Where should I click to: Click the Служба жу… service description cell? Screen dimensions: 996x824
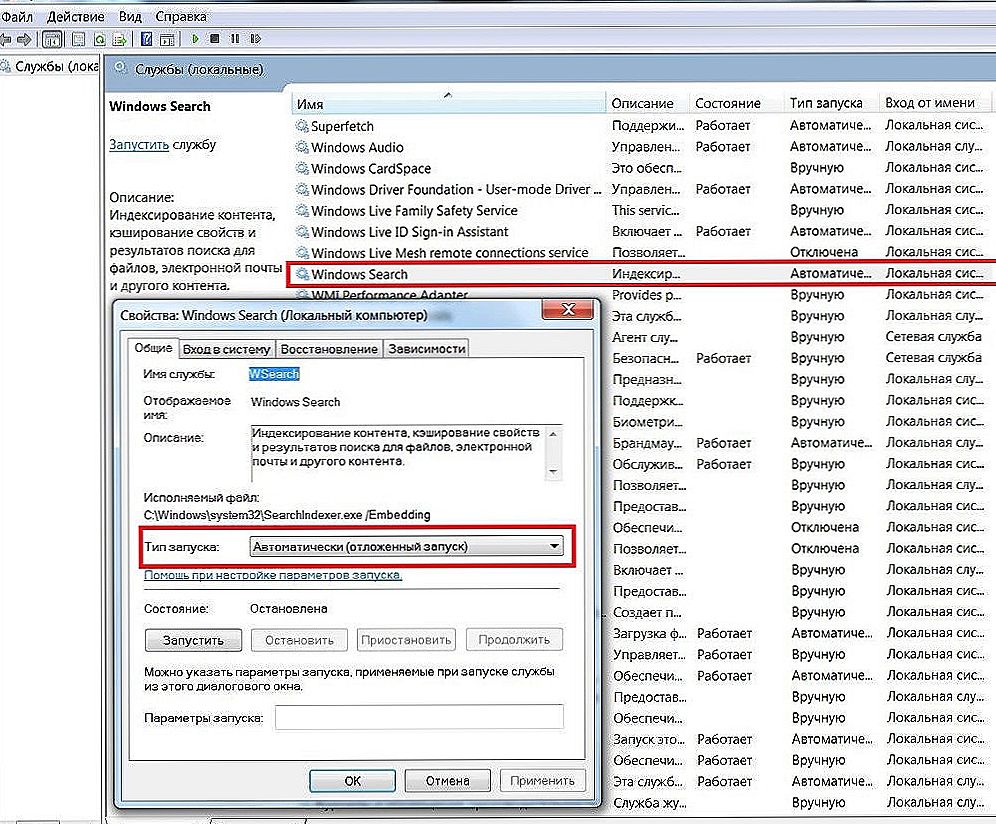click(x=650, y=803)
